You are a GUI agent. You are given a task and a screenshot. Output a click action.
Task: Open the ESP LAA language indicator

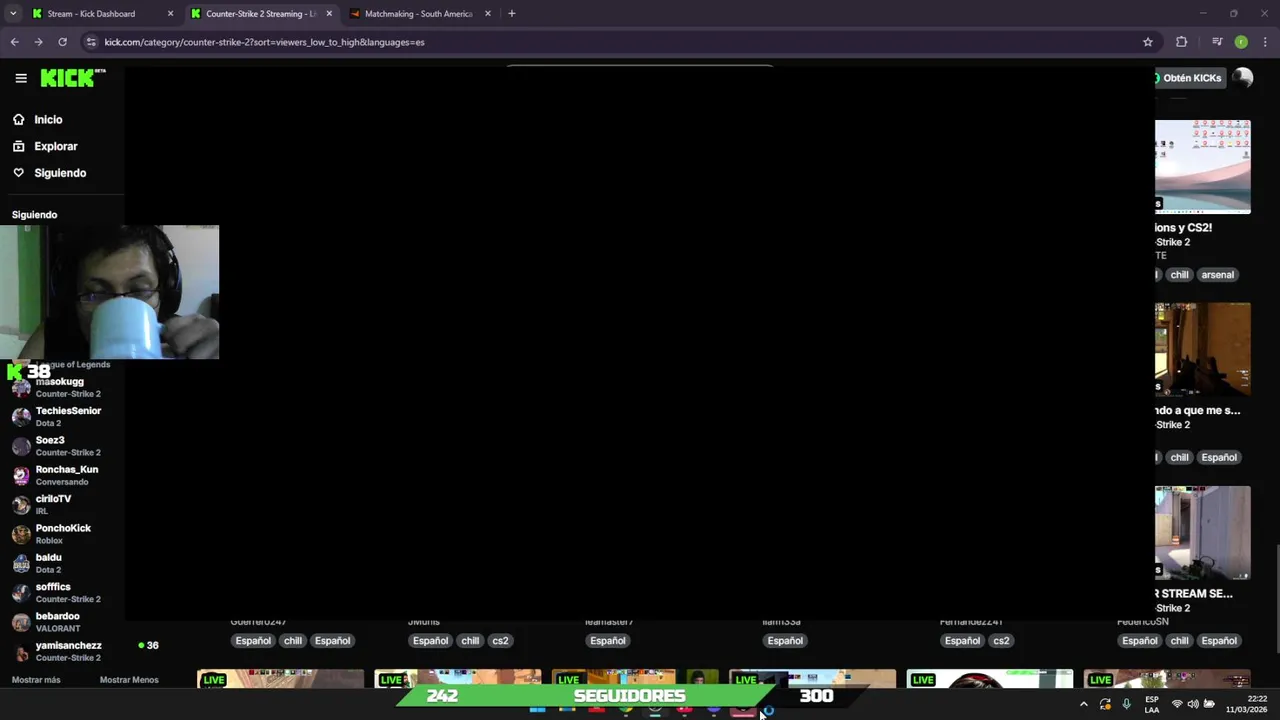click(1152, 704)
